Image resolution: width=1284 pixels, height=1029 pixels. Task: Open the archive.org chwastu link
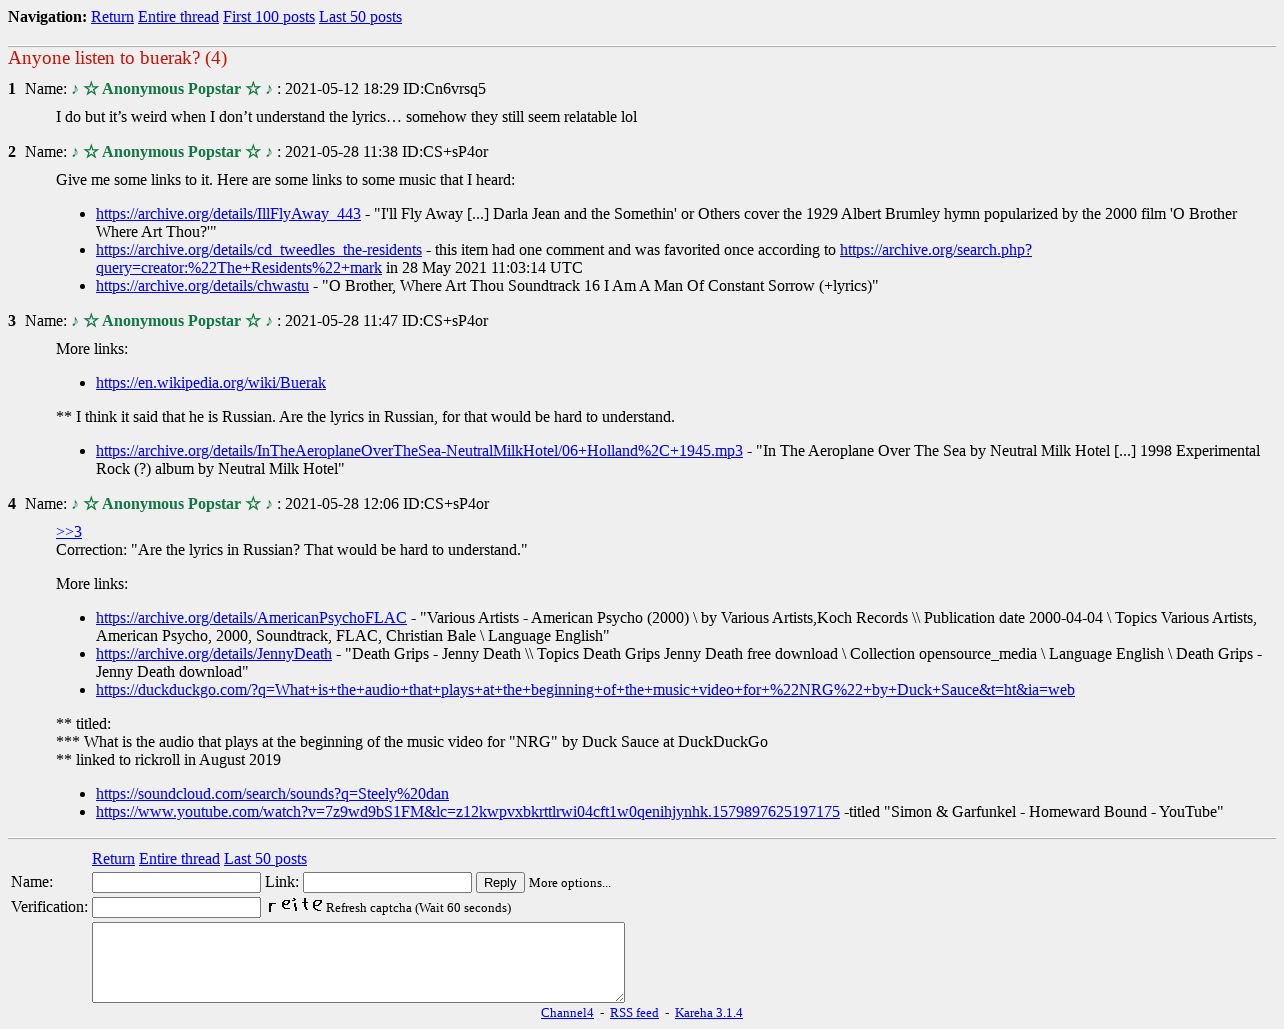pyautogui.click(x=202, y=286)
